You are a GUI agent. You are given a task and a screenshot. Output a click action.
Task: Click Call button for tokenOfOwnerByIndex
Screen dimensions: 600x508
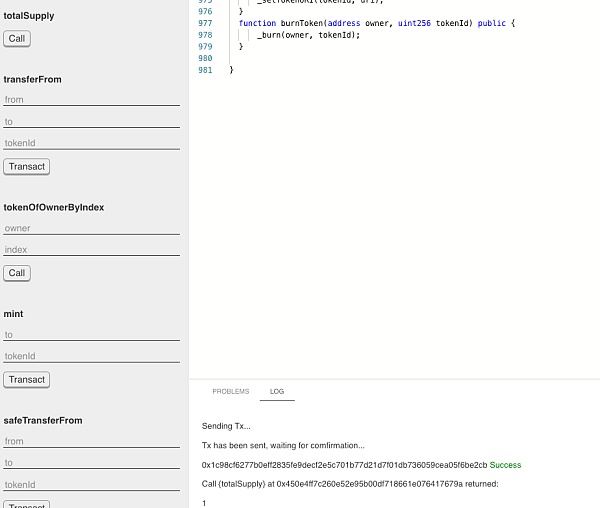tap(16, 273)
